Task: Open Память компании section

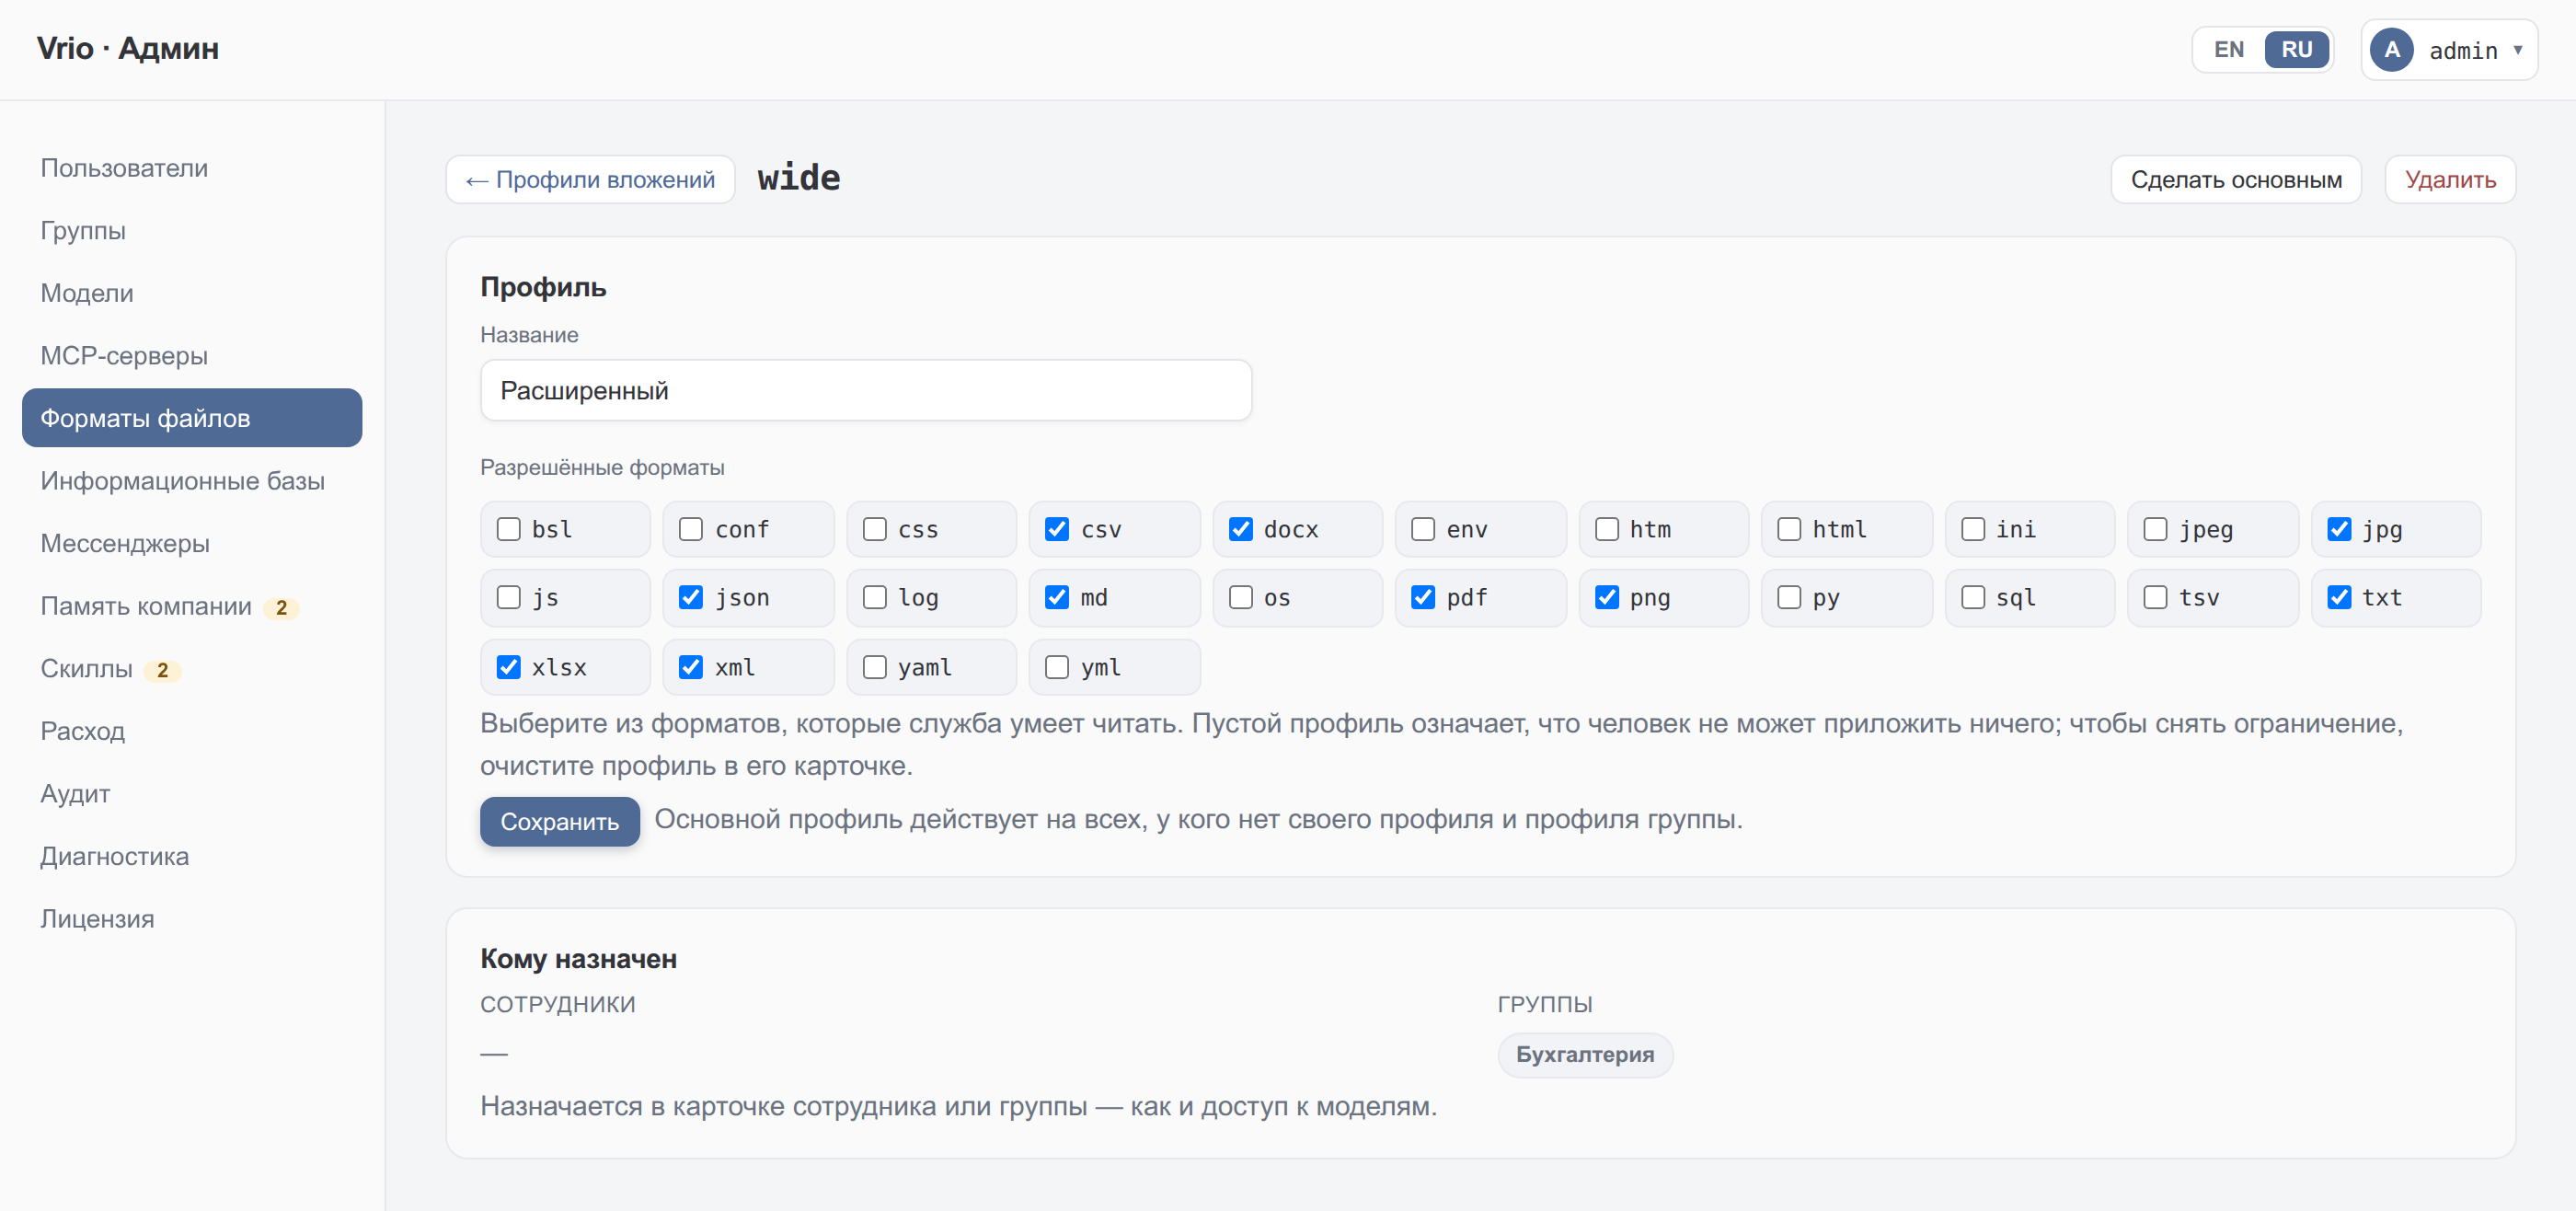Action: (192, 606)
